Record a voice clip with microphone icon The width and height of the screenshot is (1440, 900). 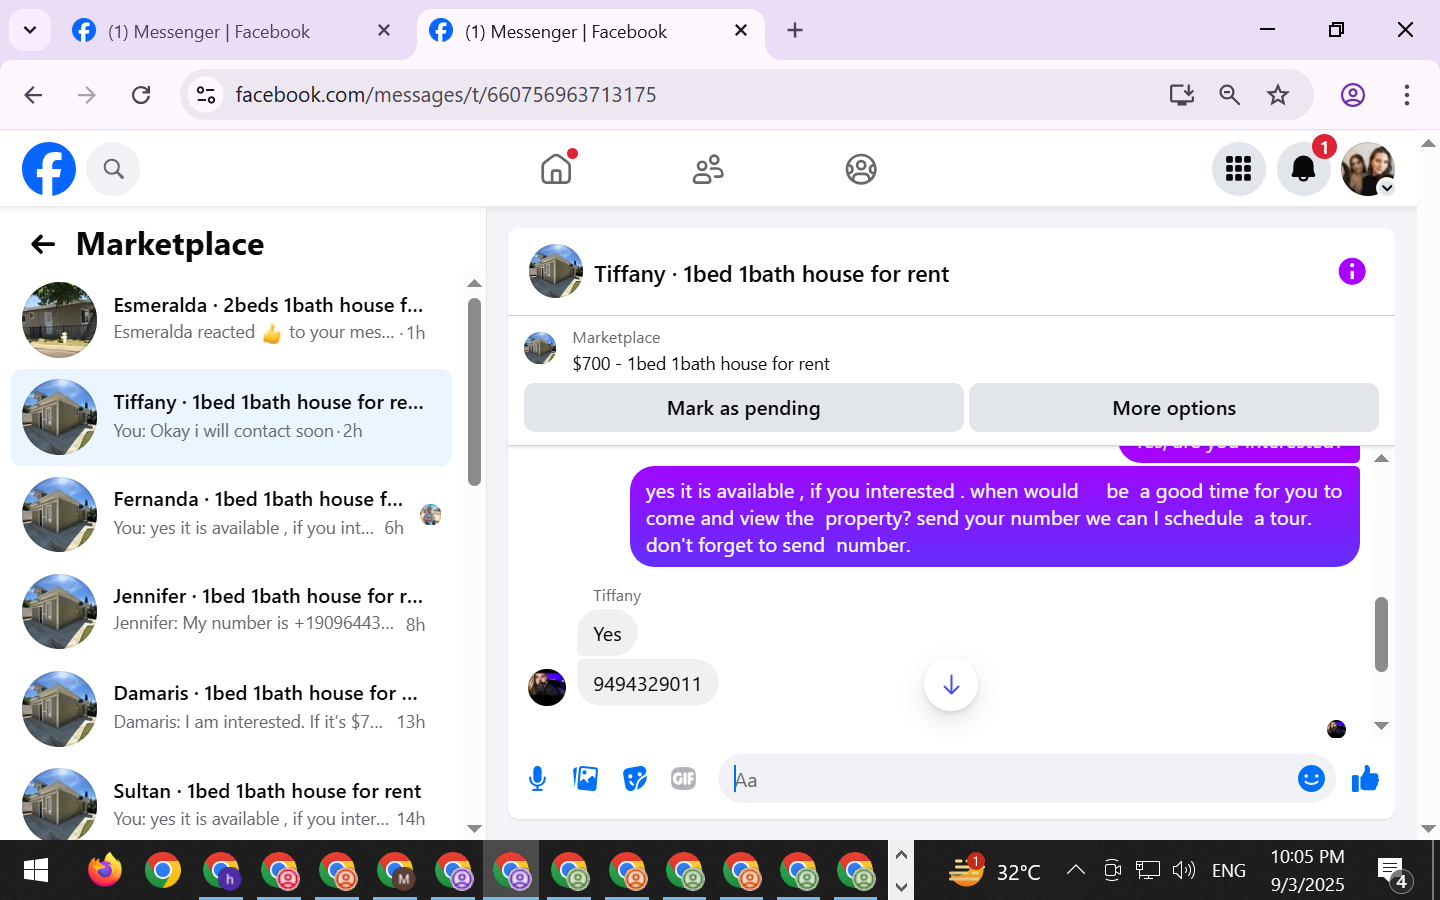point(537,779)
